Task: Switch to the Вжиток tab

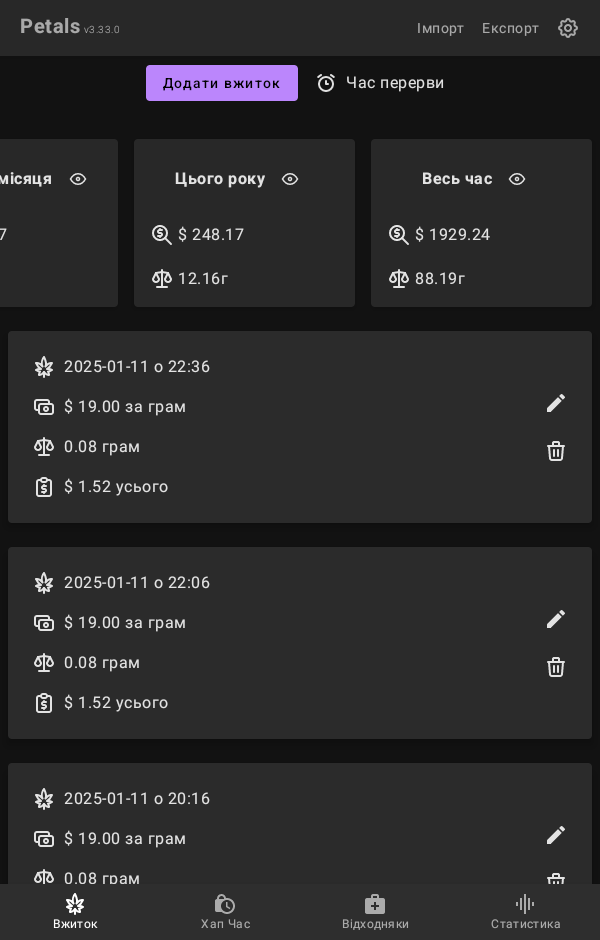Action: pyautogui.click(x=75, y=911)
